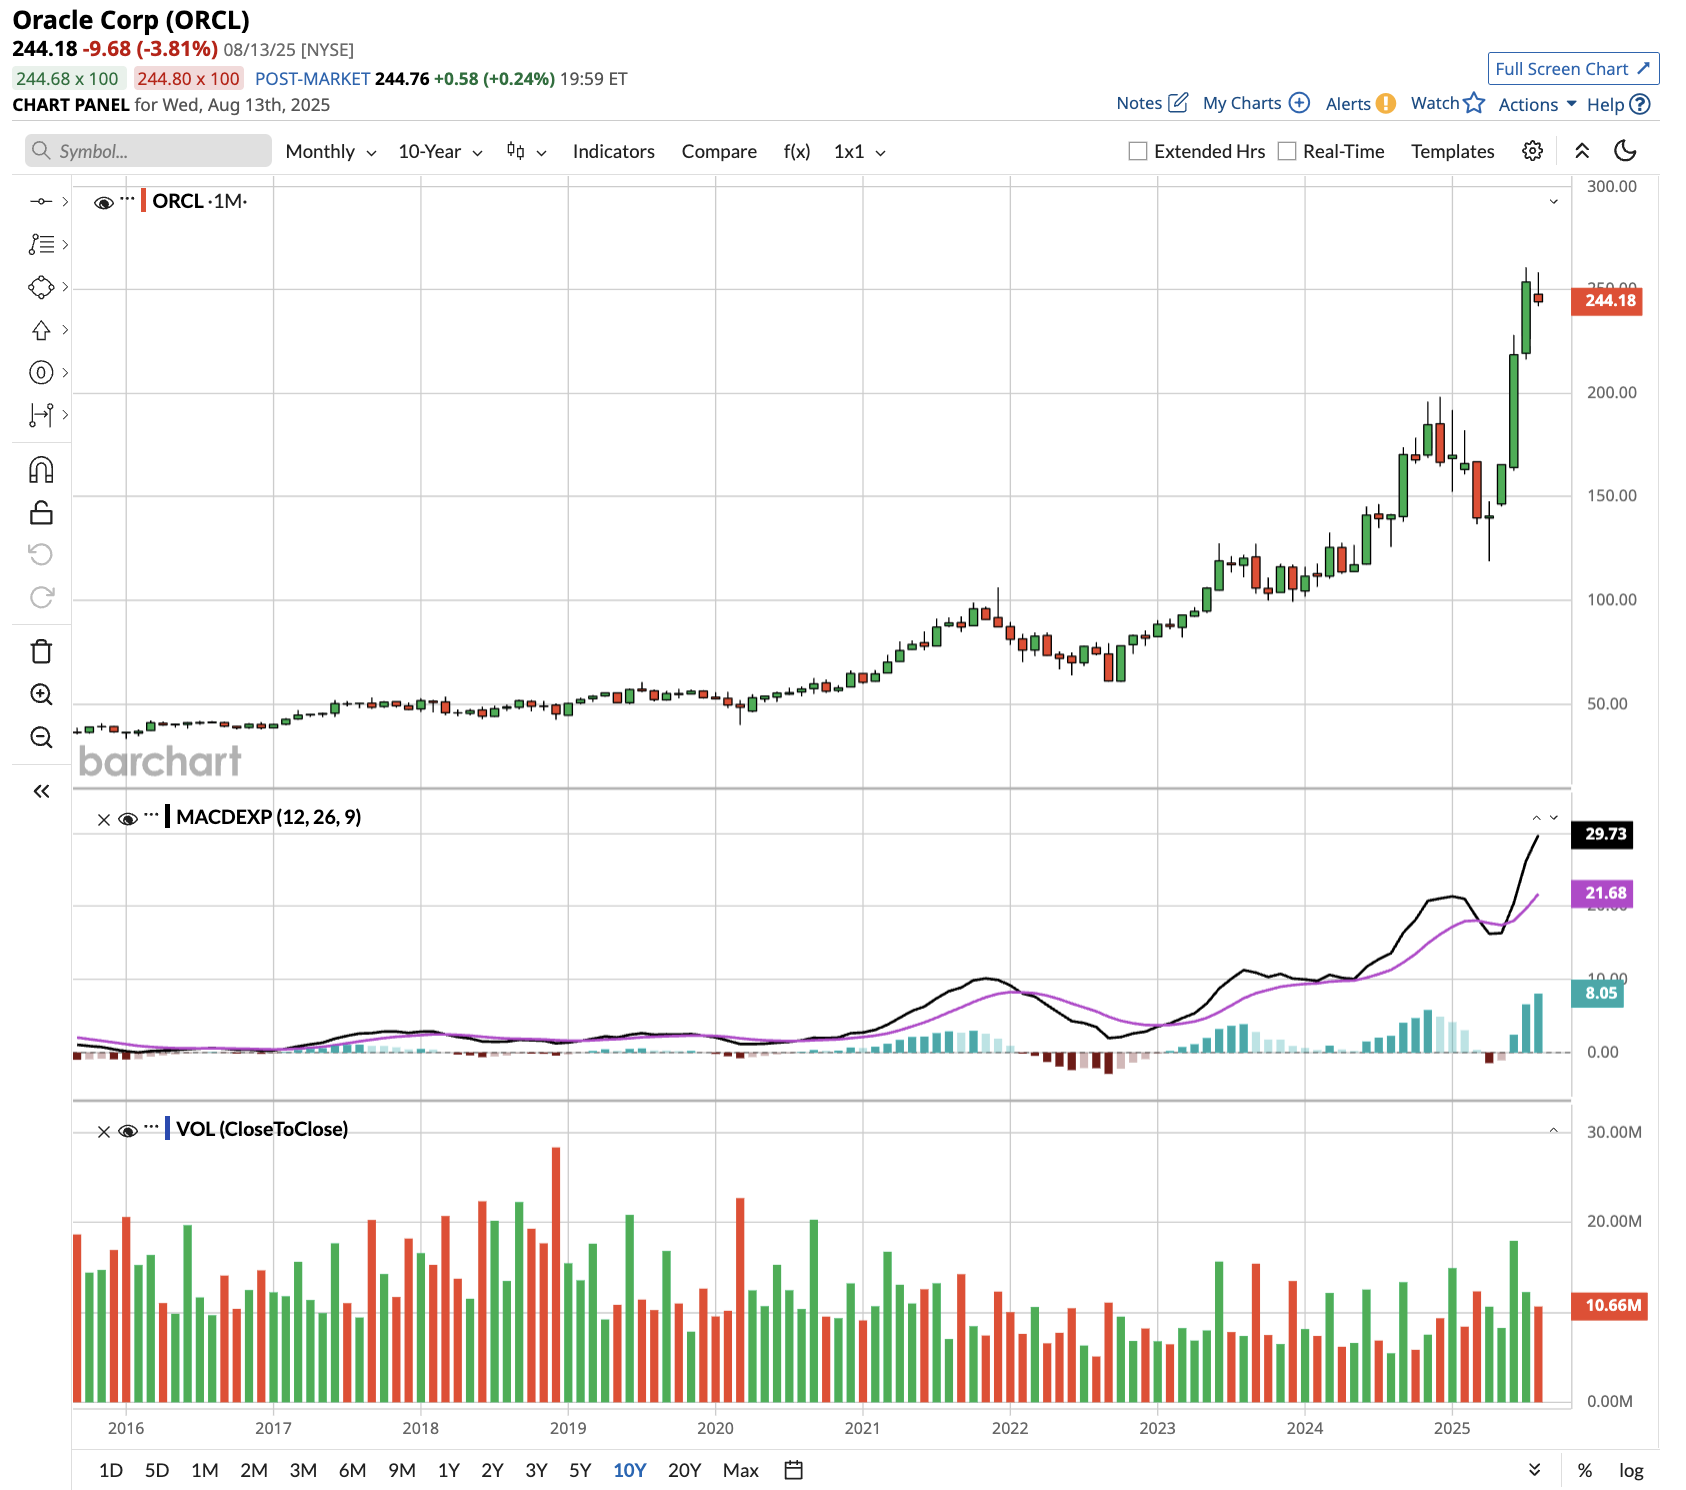Select the 20Y range tab
1686x1490 pixels.
pyautogui.click(x=684, y=1470)
